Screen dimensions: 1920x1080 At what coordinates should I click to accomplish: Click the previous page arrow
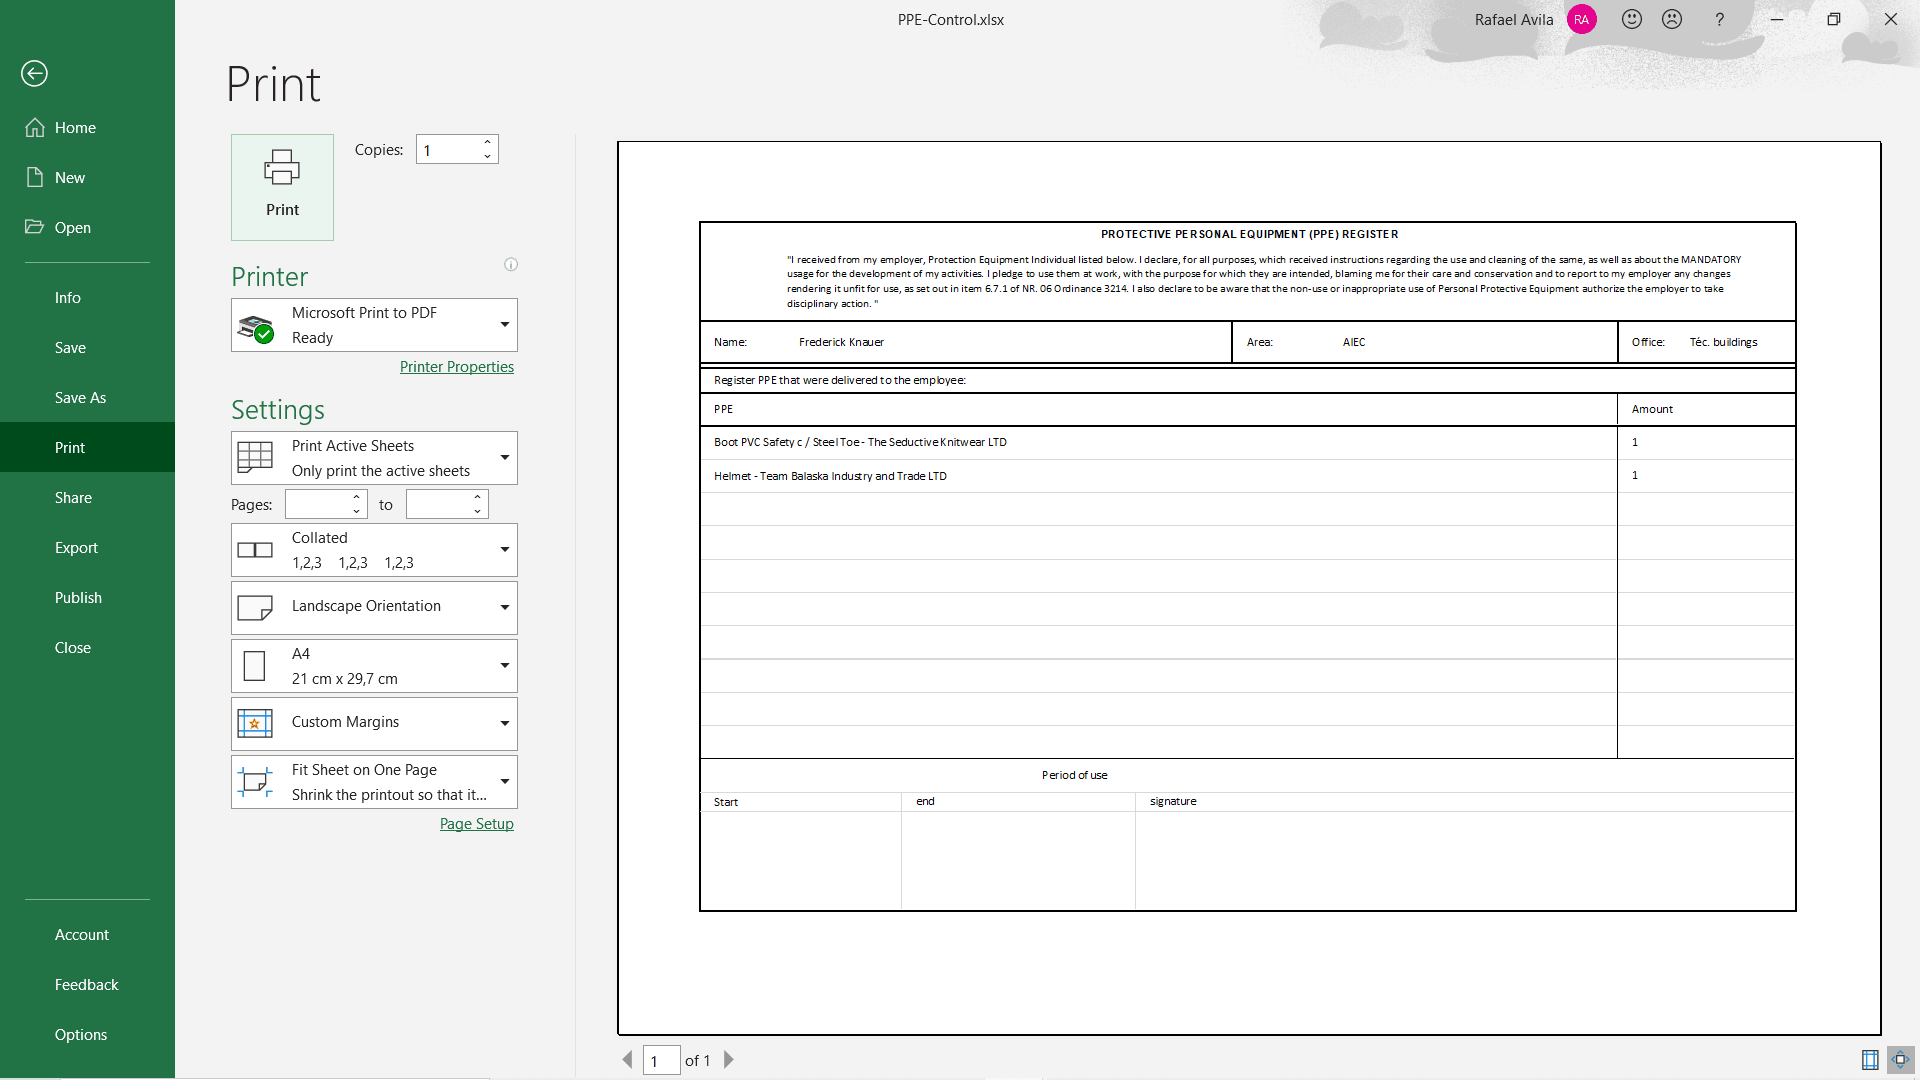coord(627,1060)
